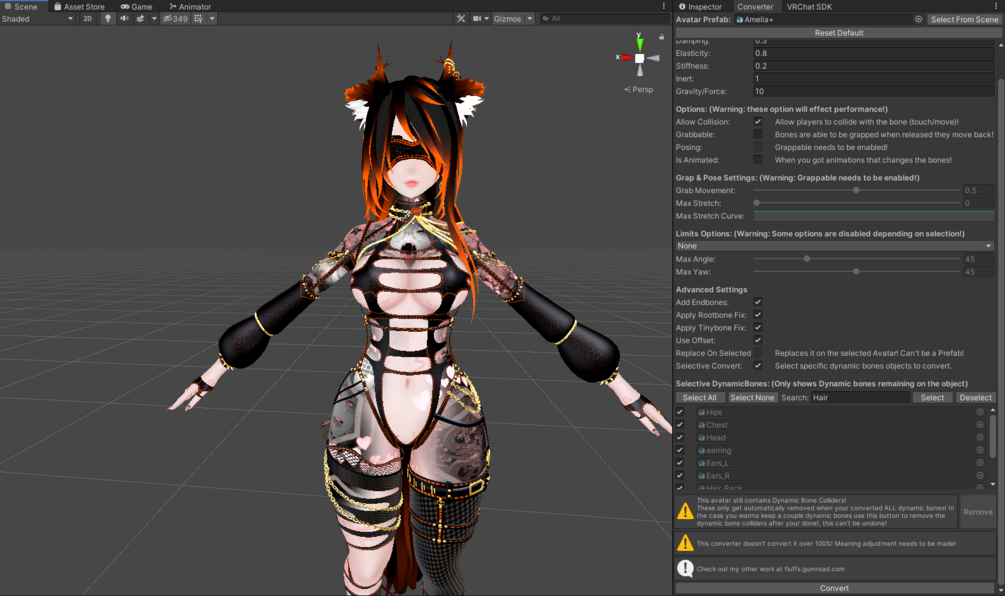Click object picker circle on Ears_R row
1005x596 pixels.
980,476
